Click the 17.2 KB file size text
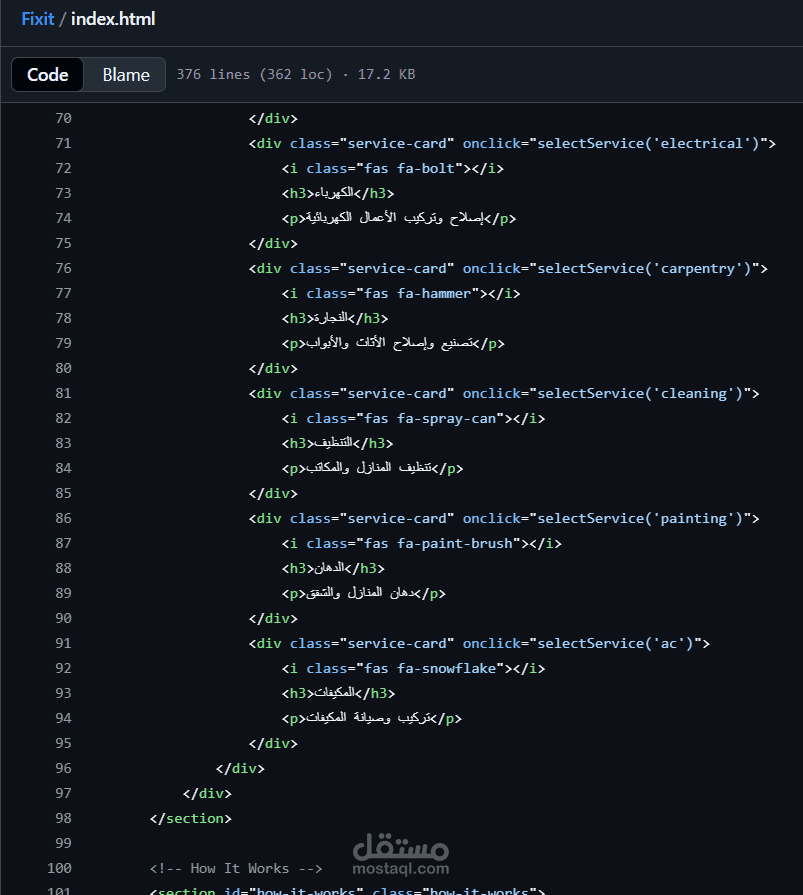 tap(386, 74)
